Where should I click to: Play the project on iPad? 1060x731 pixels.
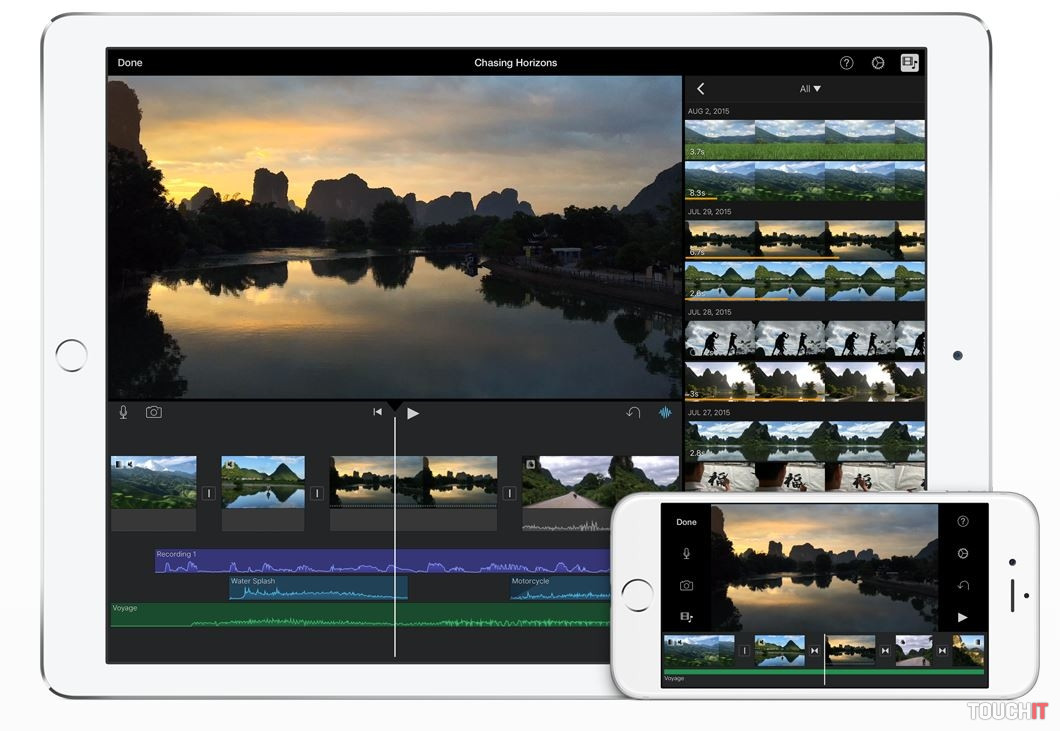tap(413, 413)
